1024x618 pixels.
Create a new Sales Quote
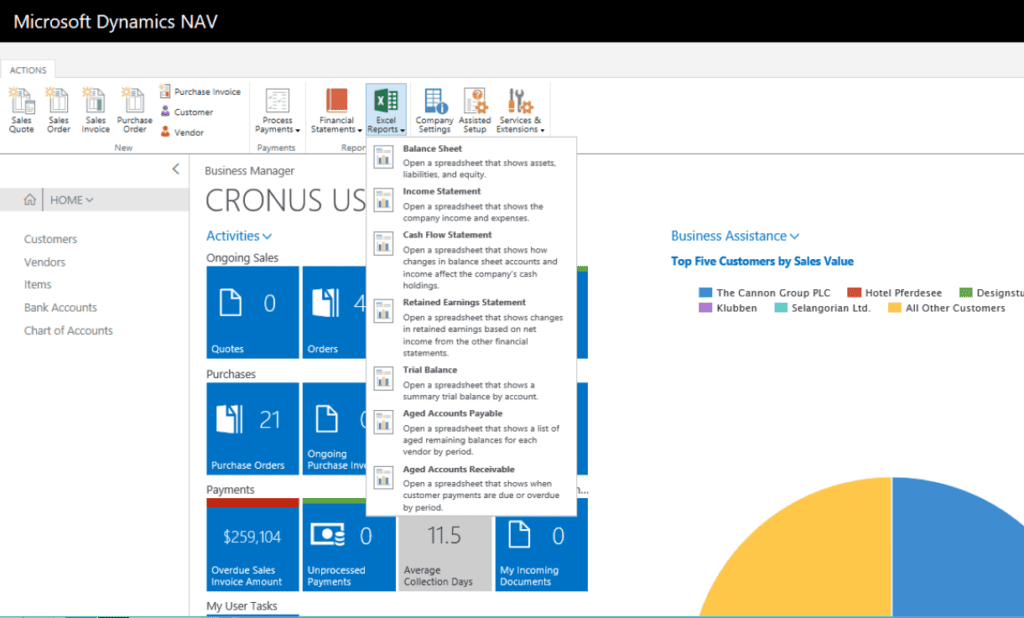tap(22, 110)
